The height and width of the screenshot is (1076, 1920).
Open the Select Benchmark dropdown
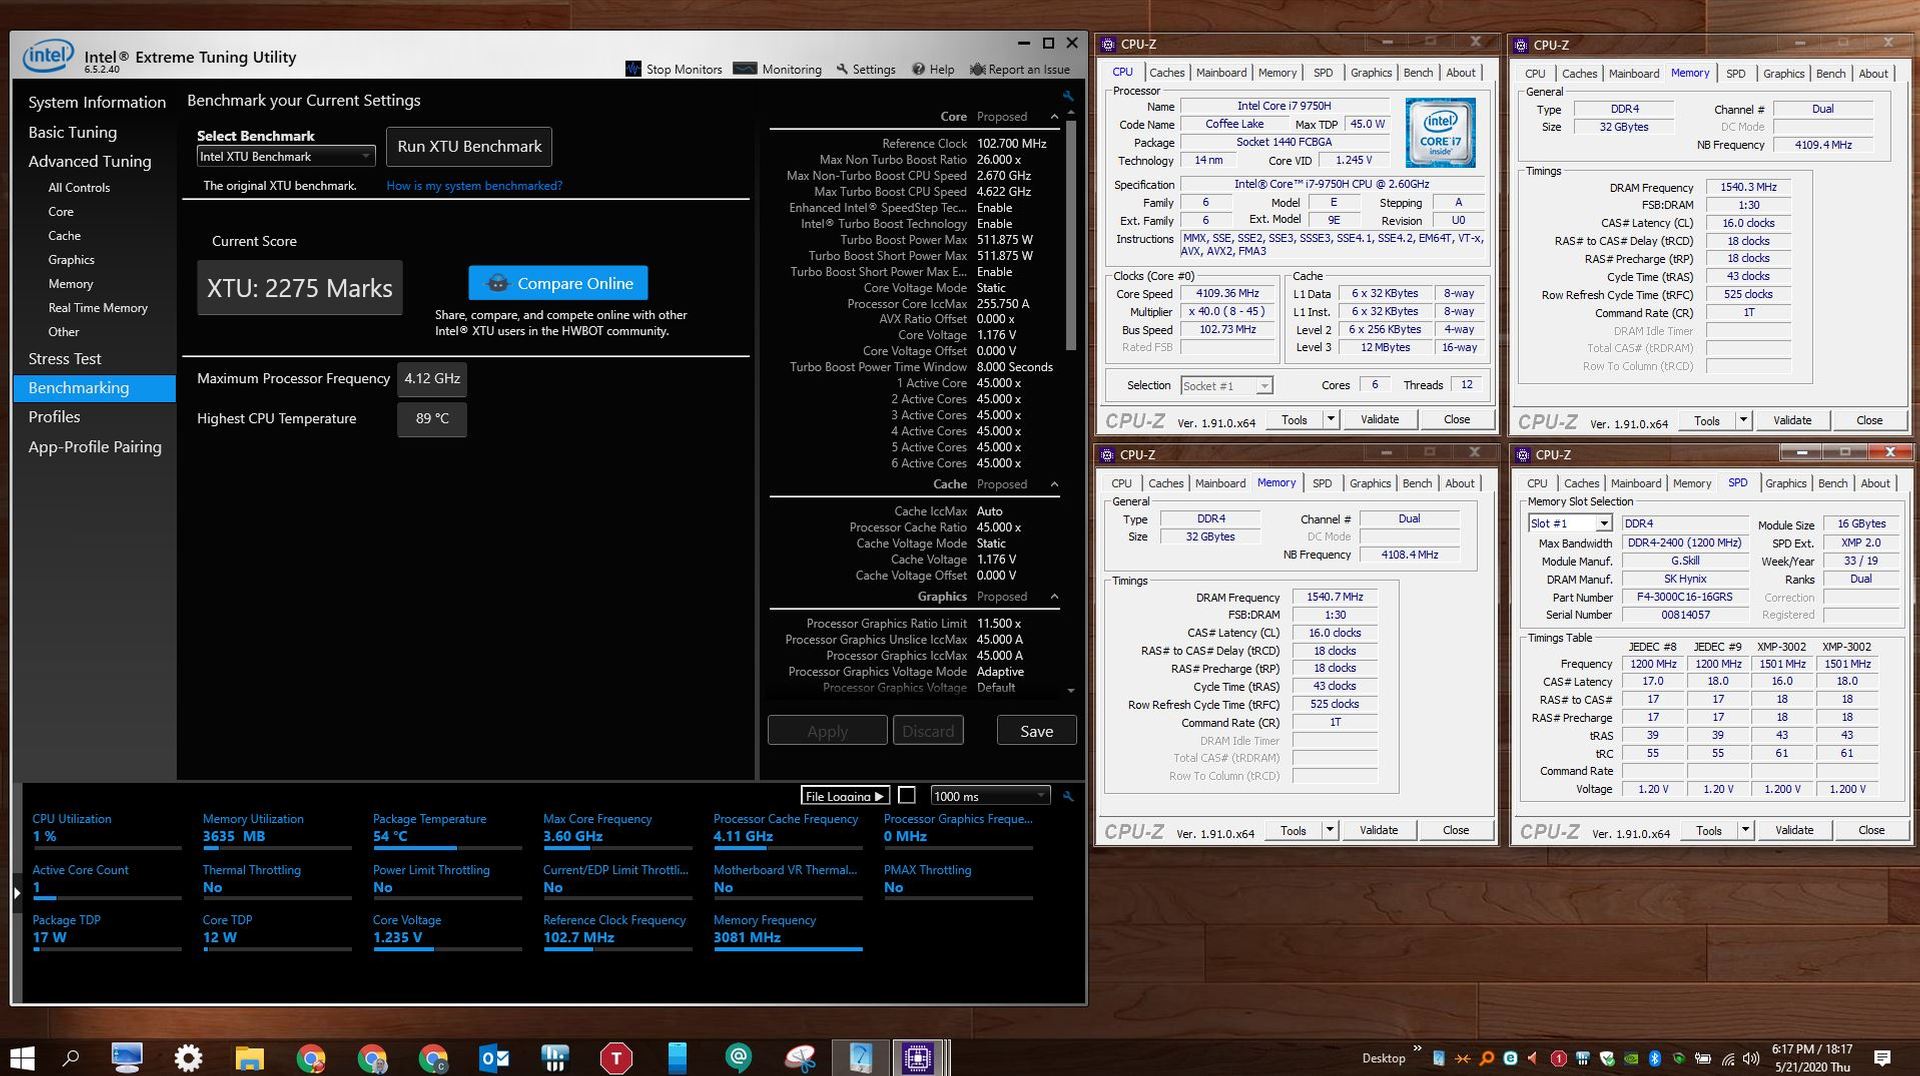click(285, 157)
